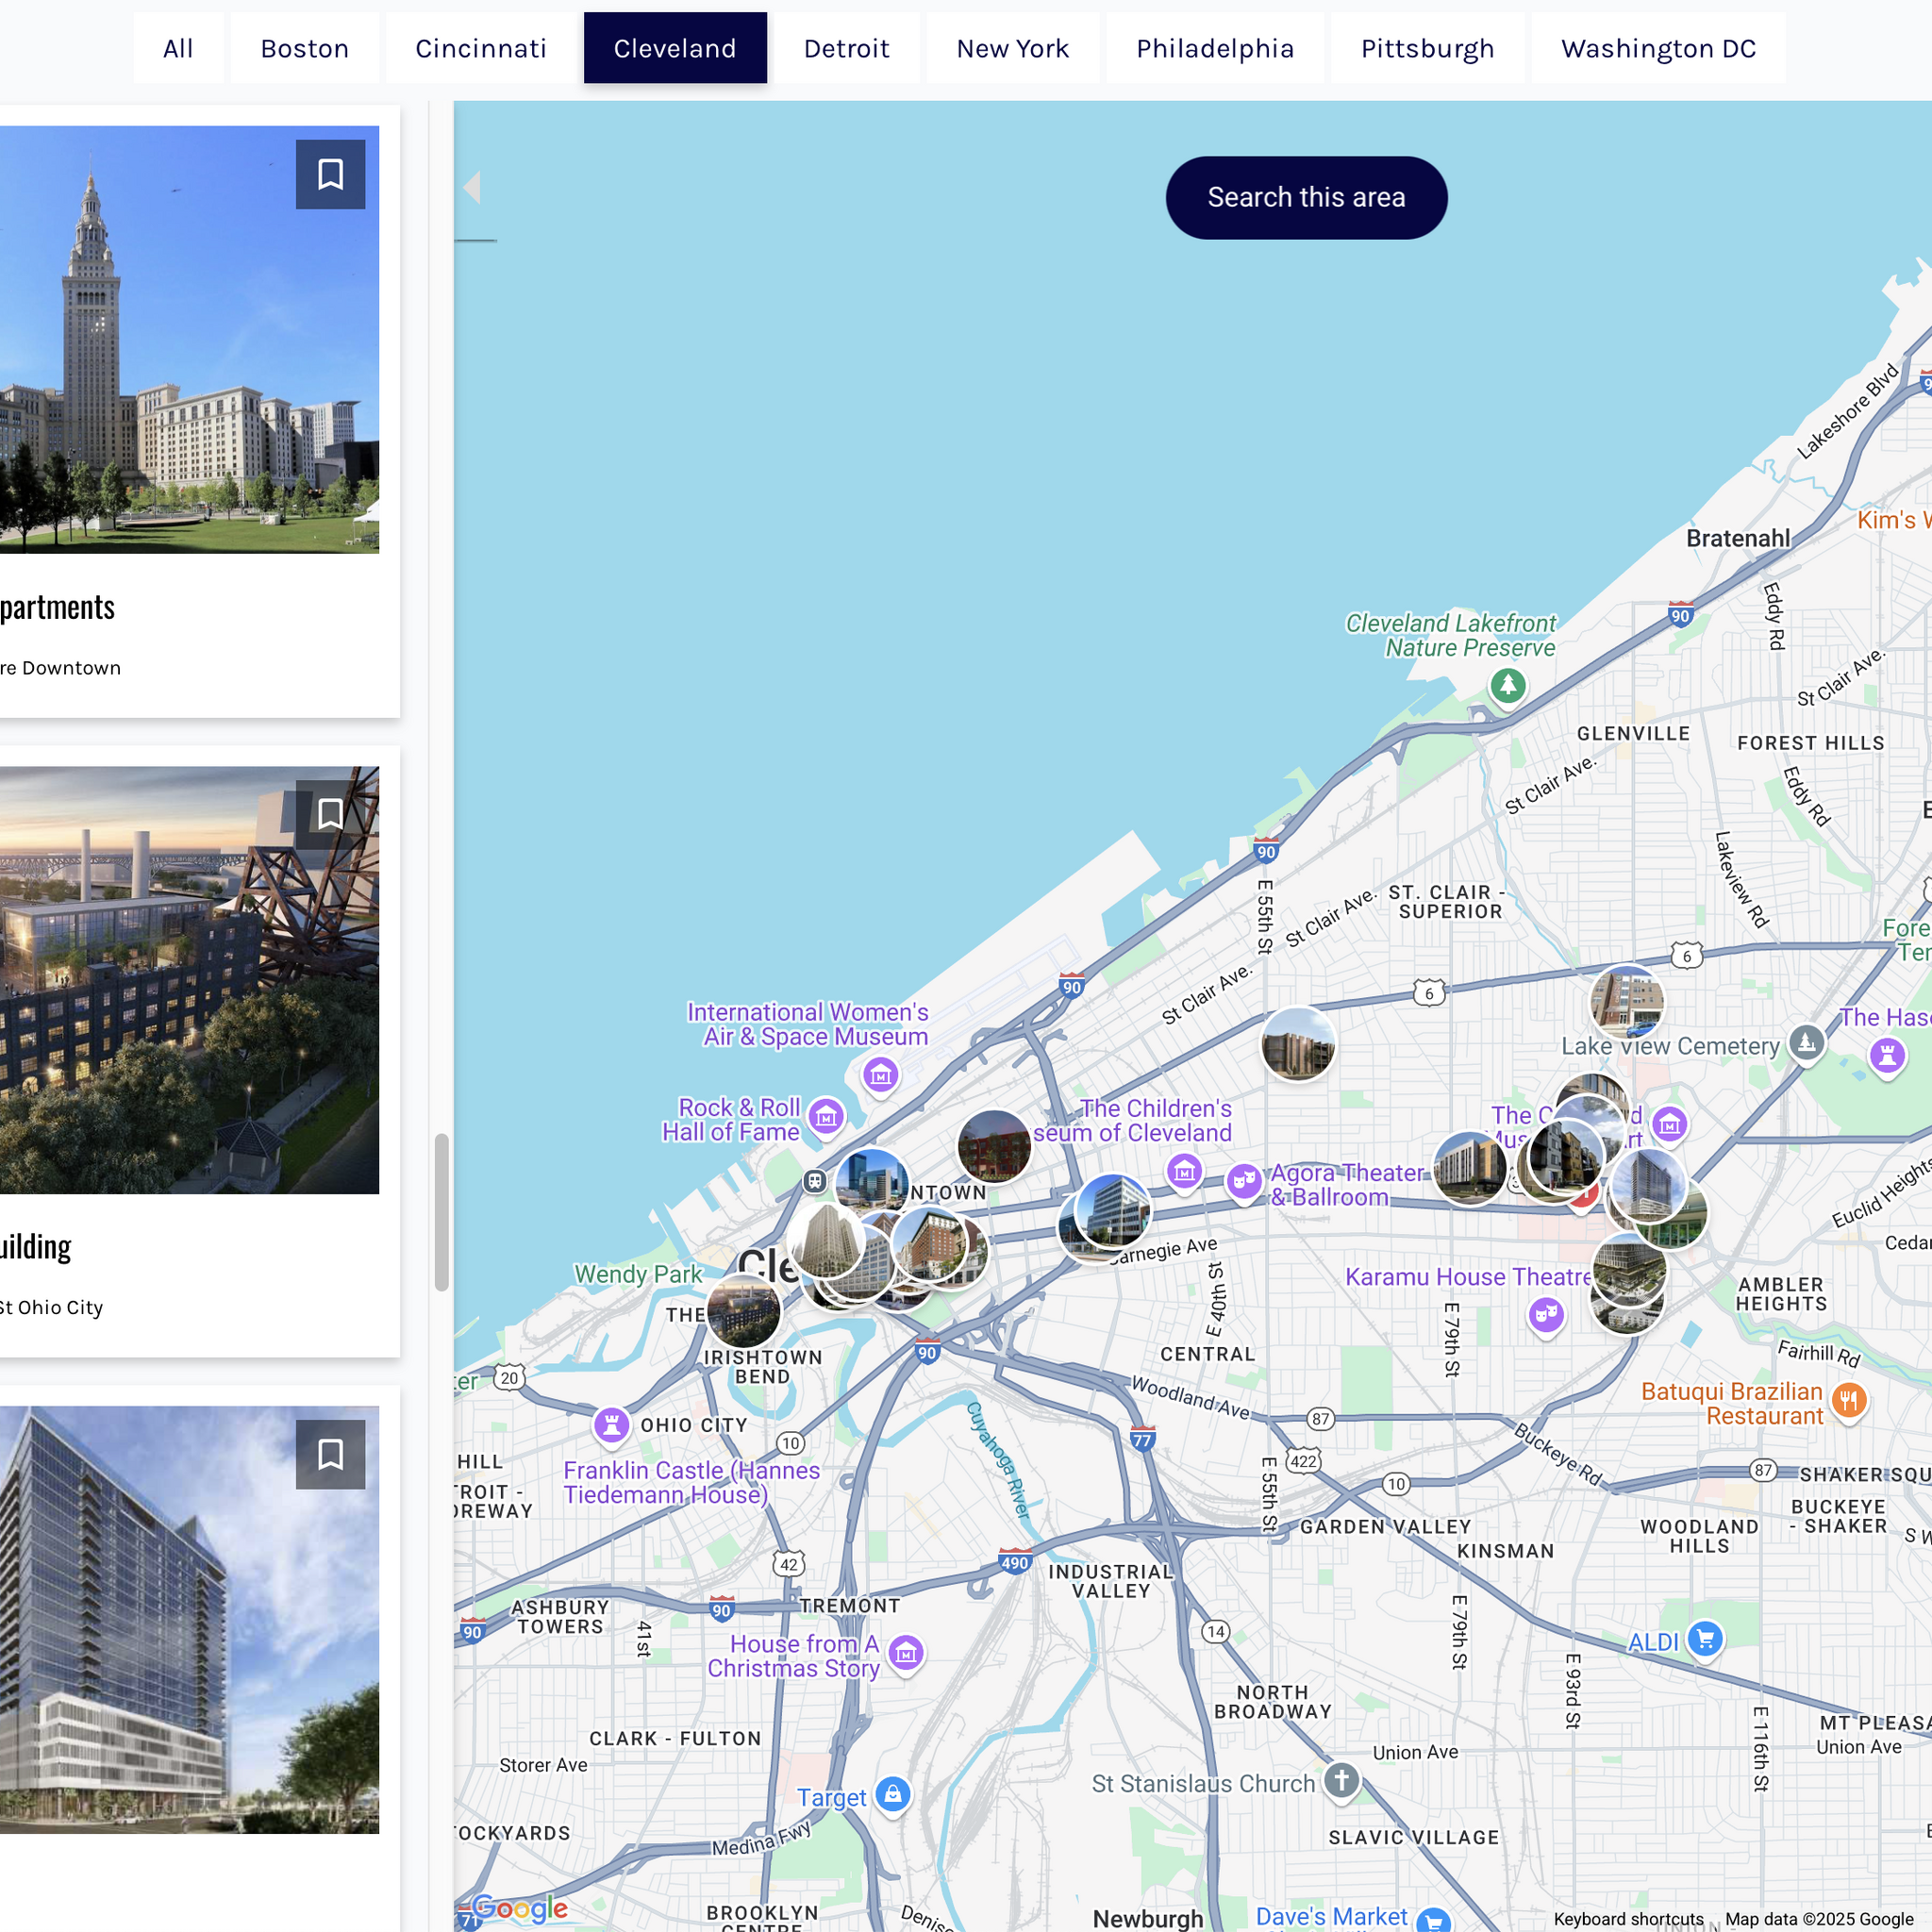
Task: Click the ALDI grocery cart pin
Action: [1705, 1639]
